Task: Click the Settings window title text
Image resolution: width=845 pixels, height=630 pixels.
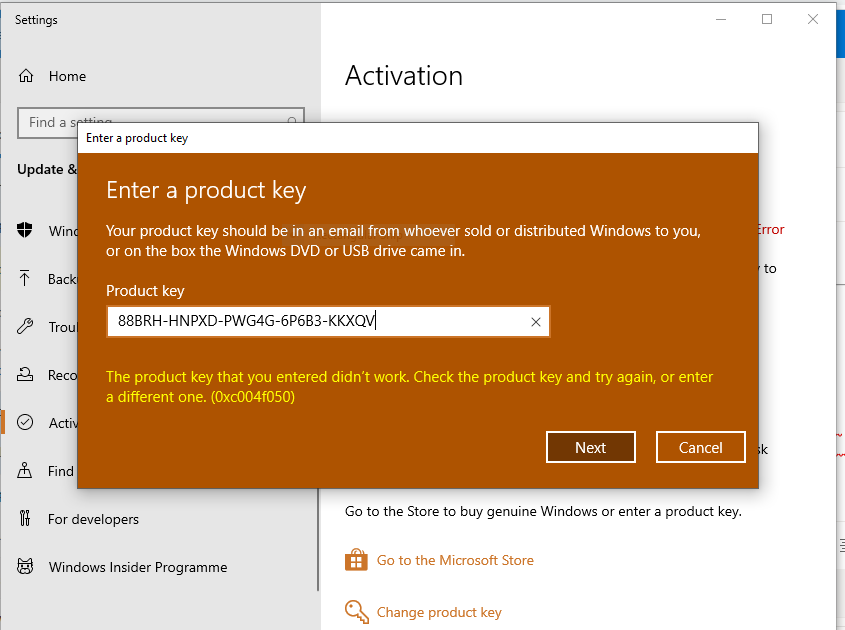Action: (x=36, y=20)
